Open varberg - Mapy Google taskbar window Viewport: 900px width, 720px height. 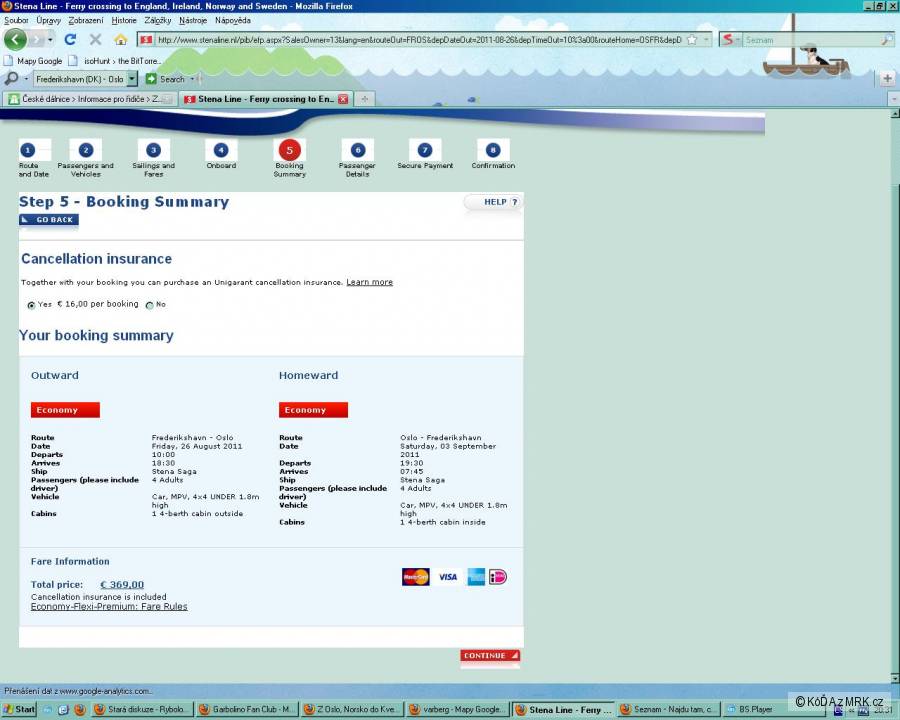click(457, 710)
